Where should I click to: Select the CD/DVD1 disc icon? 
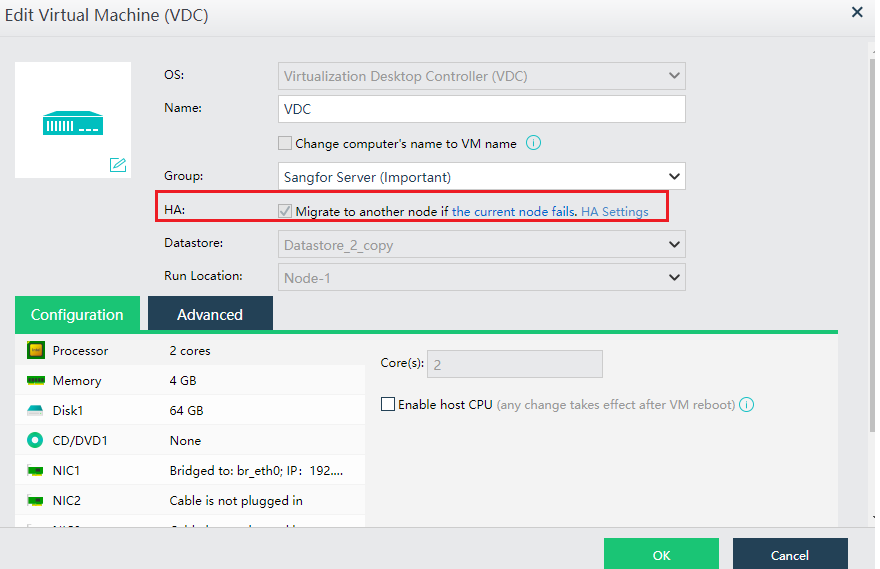[x=36, y=441]
